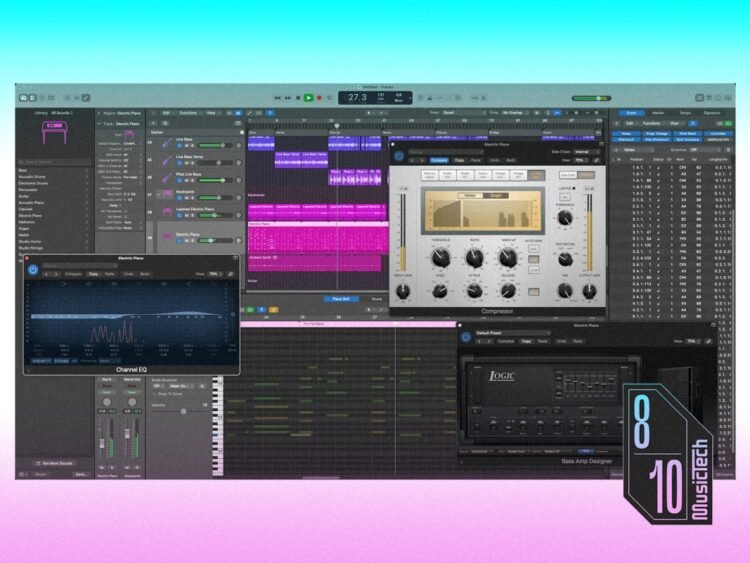Open the Edit menu in Tracks area
This screenshot has width=750, height=563.
tap(166, 113)
